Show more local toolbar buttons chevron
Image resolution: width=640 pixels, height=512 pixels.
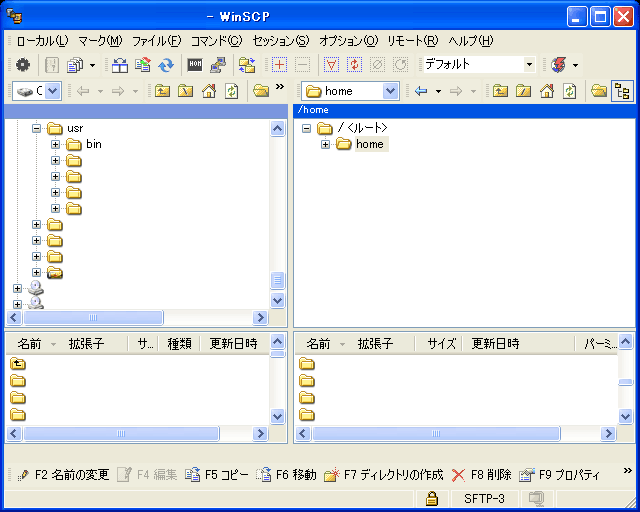(280, 87)
